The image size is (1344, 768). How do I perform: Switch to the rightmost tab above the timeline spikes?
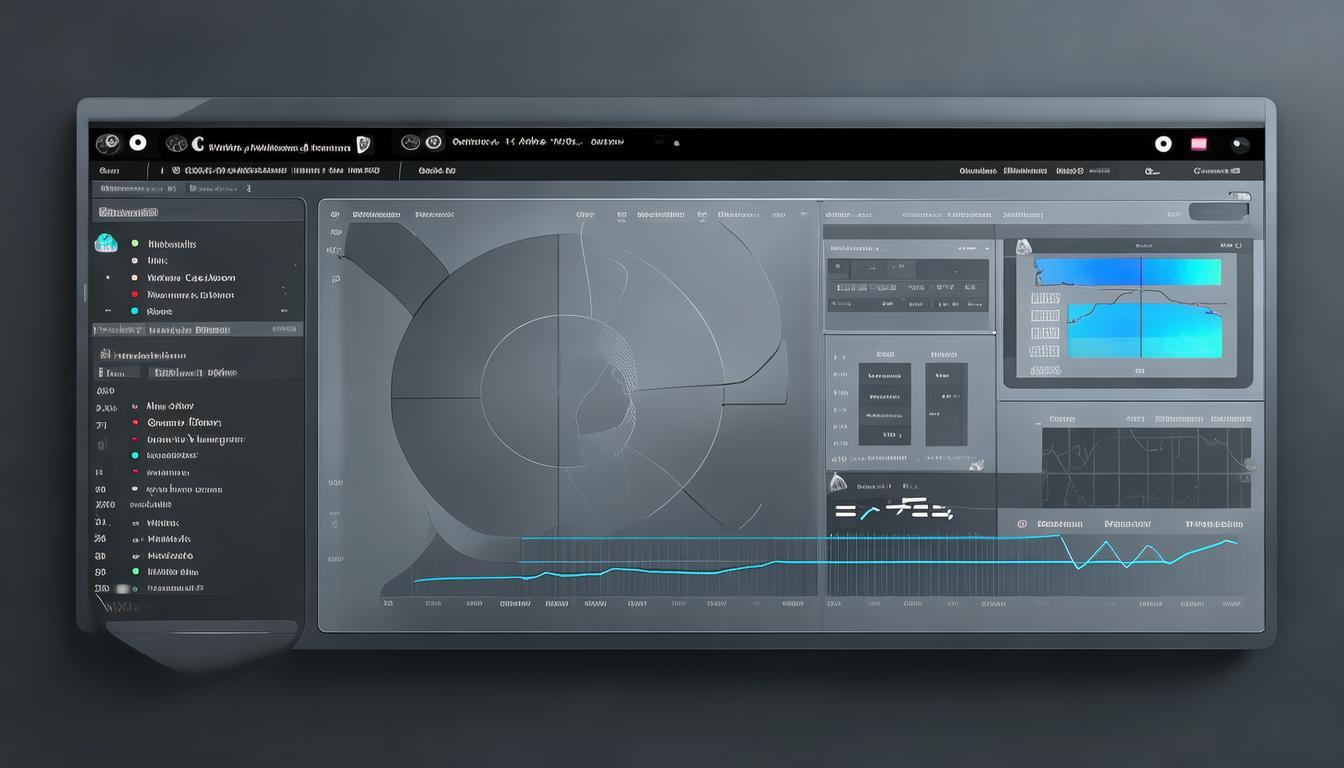click(1213, 524)
